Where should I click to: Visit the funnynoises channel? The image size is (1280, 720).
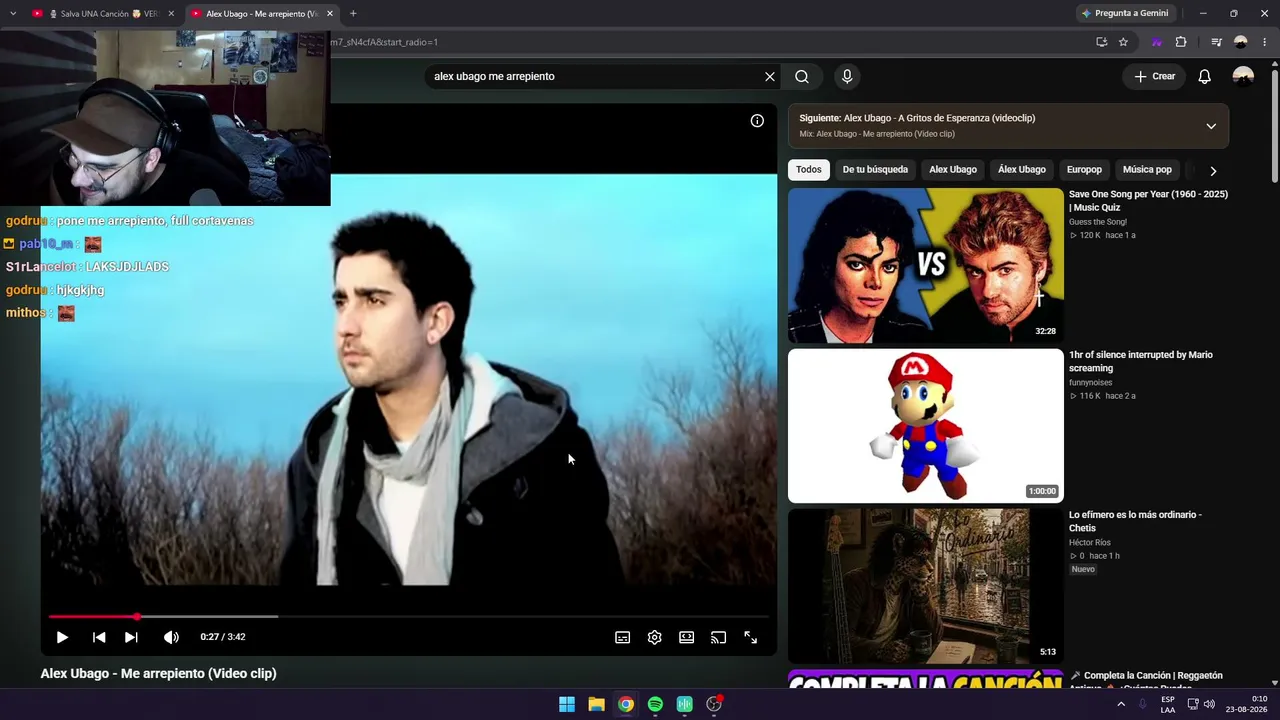[1090, 382]
